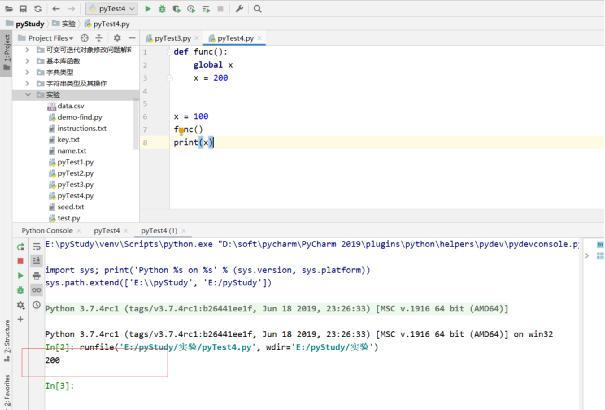This screenshot has width=605, height=410.
Task: Start debugging with the bug icon
Action: 162,8
